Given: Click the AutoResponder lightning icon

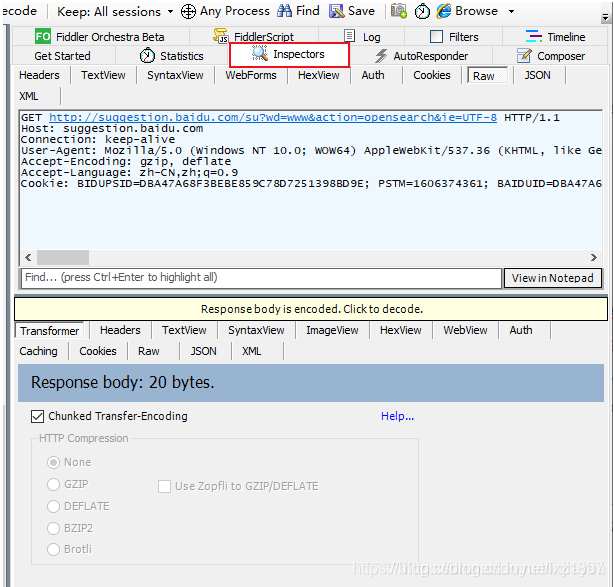Looking at the screenshot, I should 381,56.
